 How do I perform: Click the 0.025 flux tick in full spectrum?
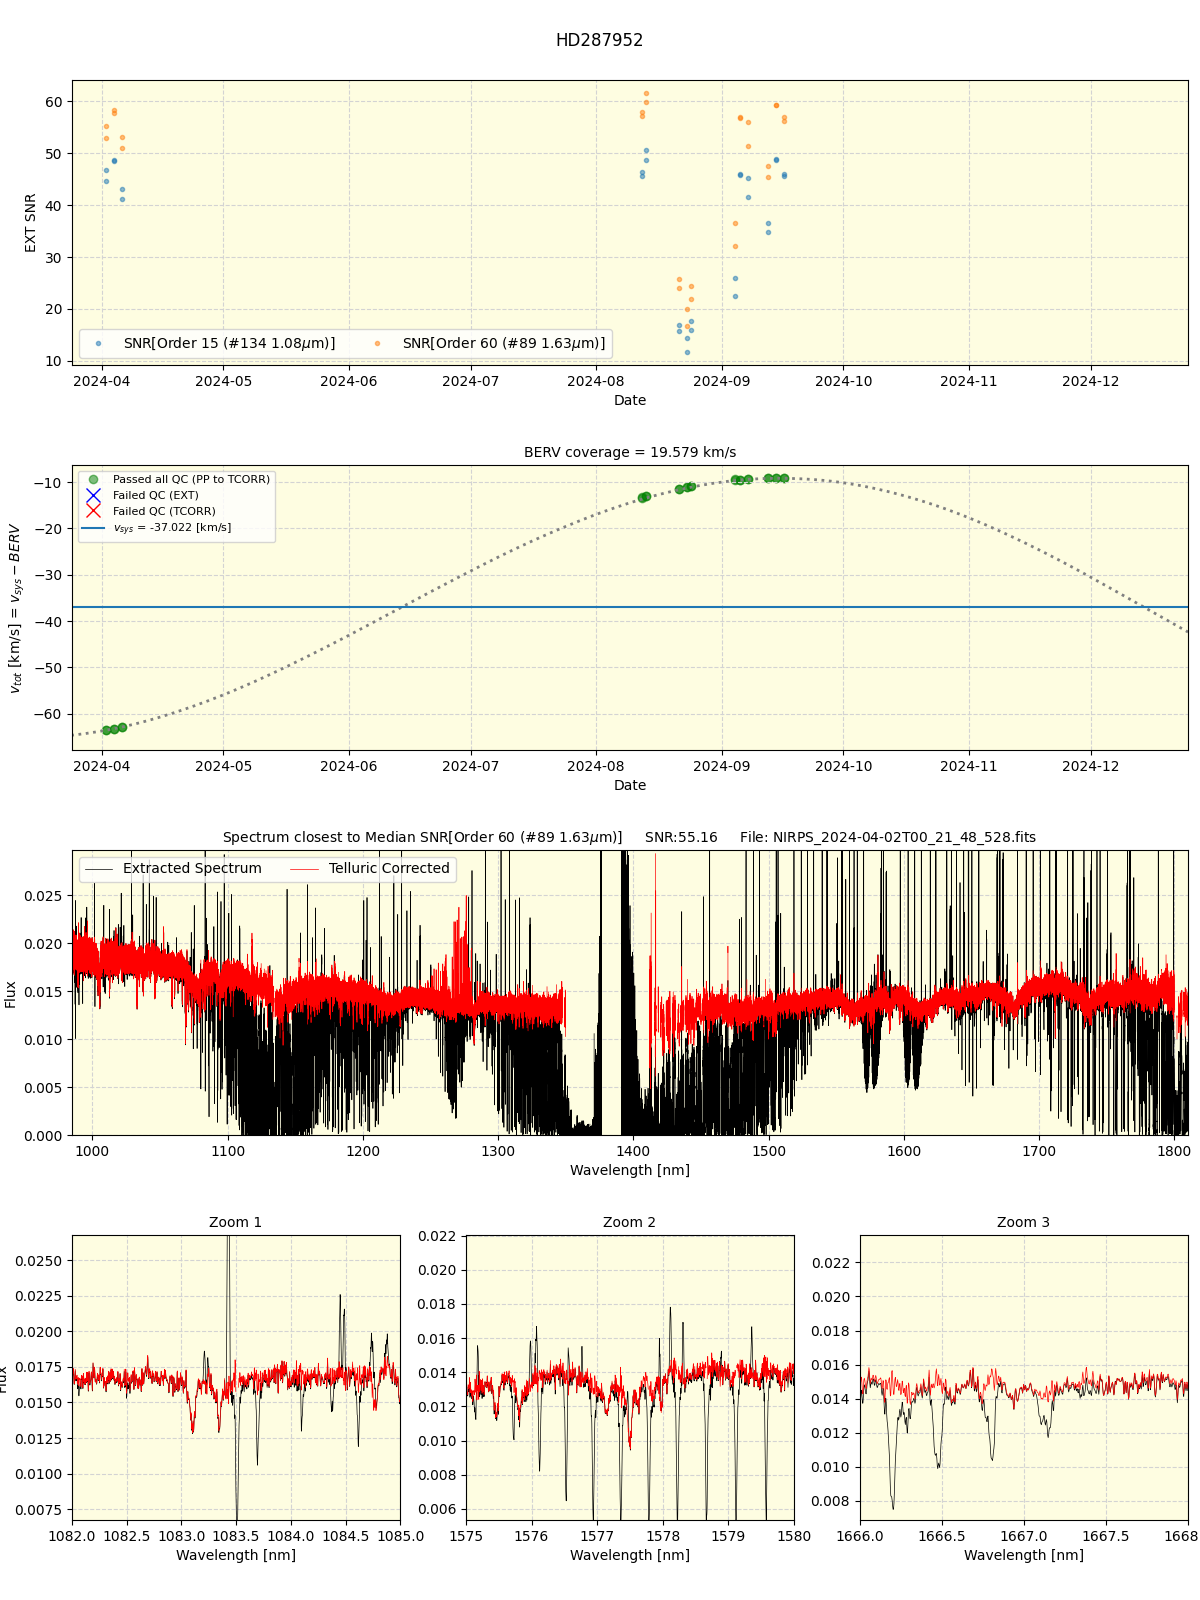[43, 896]
